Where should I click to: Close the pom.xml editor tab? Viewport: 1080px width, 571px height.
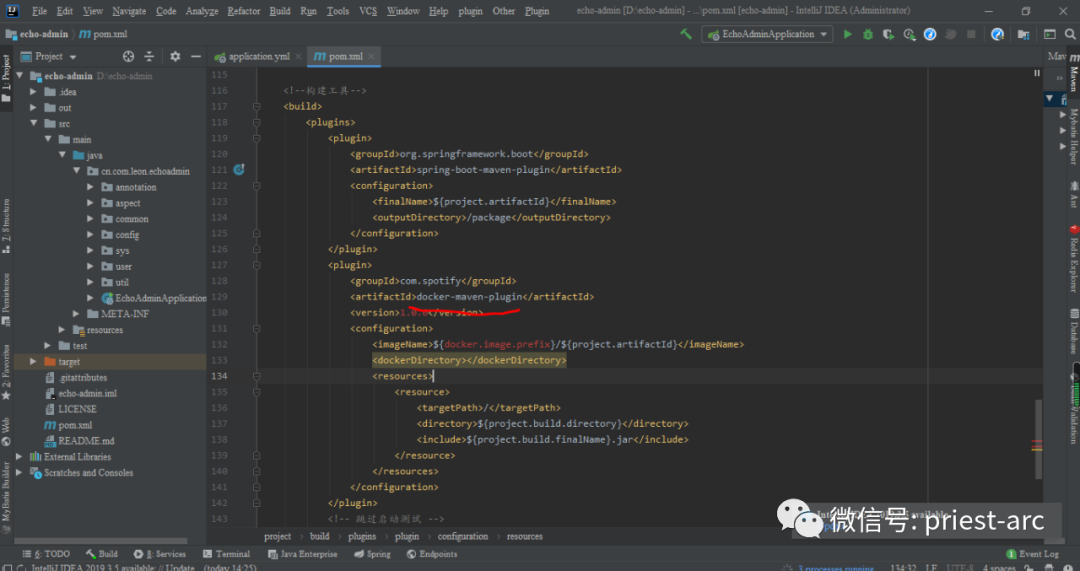click(371, 56)
